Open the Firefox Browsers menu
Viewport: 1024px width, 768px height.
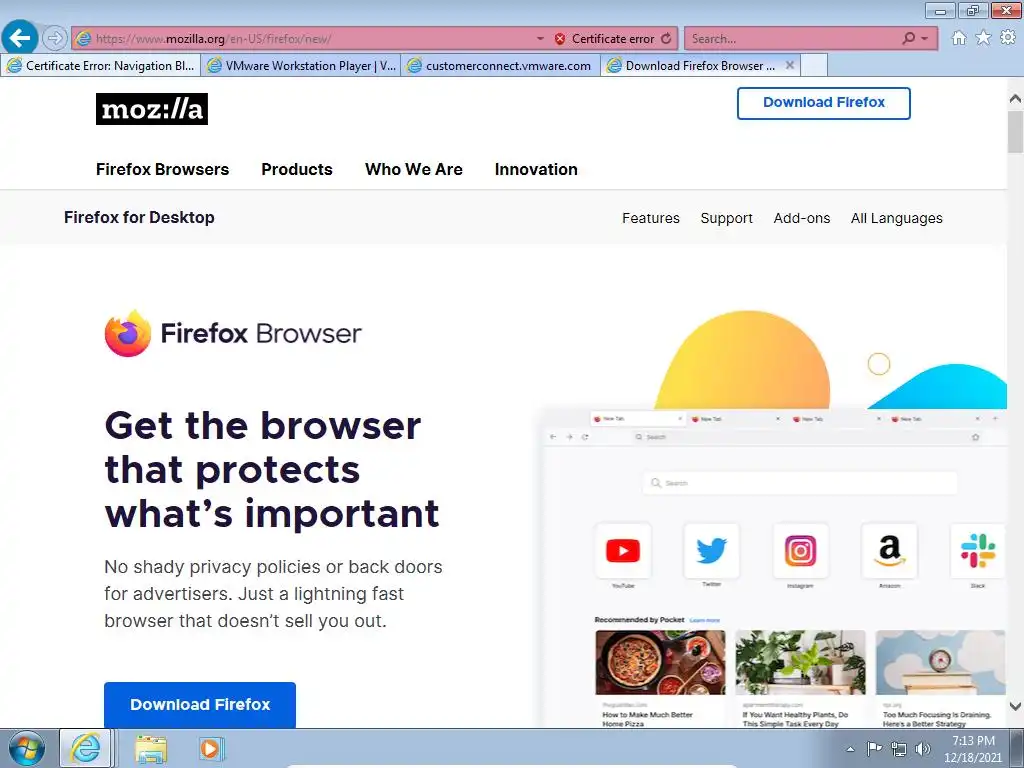click(x=162, y=169)
